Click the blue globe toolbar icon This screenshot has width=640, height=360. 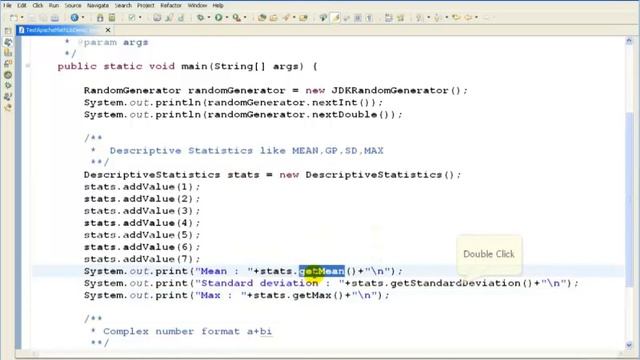(x=74, y=18)
